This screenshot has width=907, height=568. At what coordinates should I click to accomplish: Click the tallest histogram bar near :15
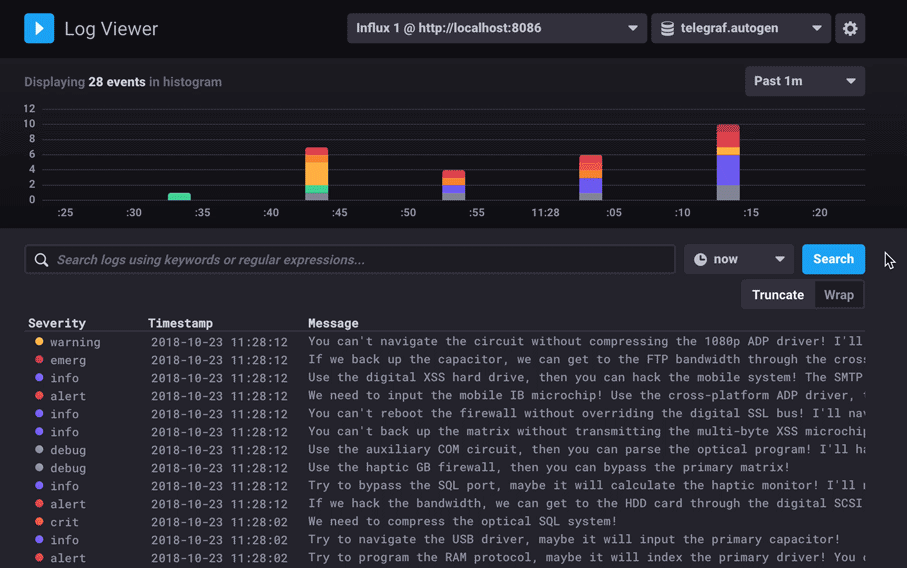pyautogui.click(x=728, y=162)
